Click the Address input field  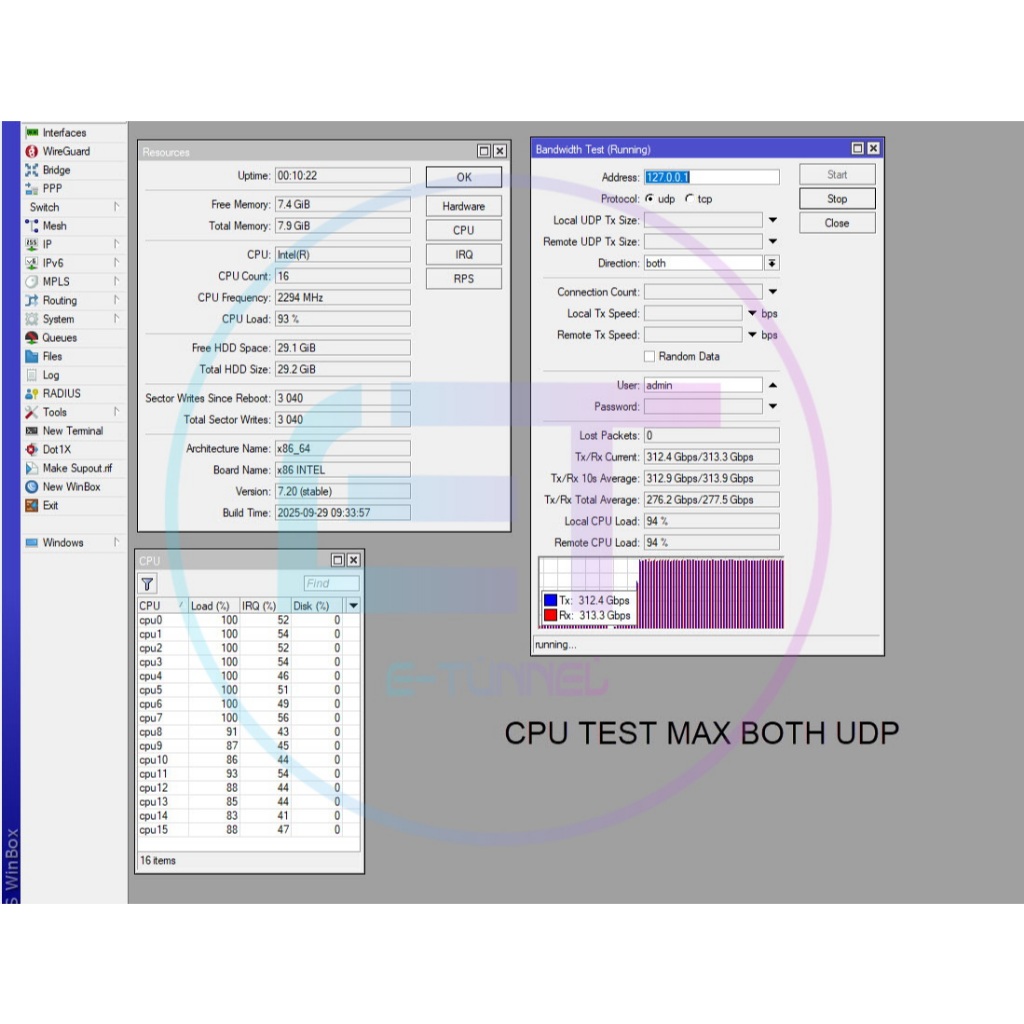(x=711, y=177)
